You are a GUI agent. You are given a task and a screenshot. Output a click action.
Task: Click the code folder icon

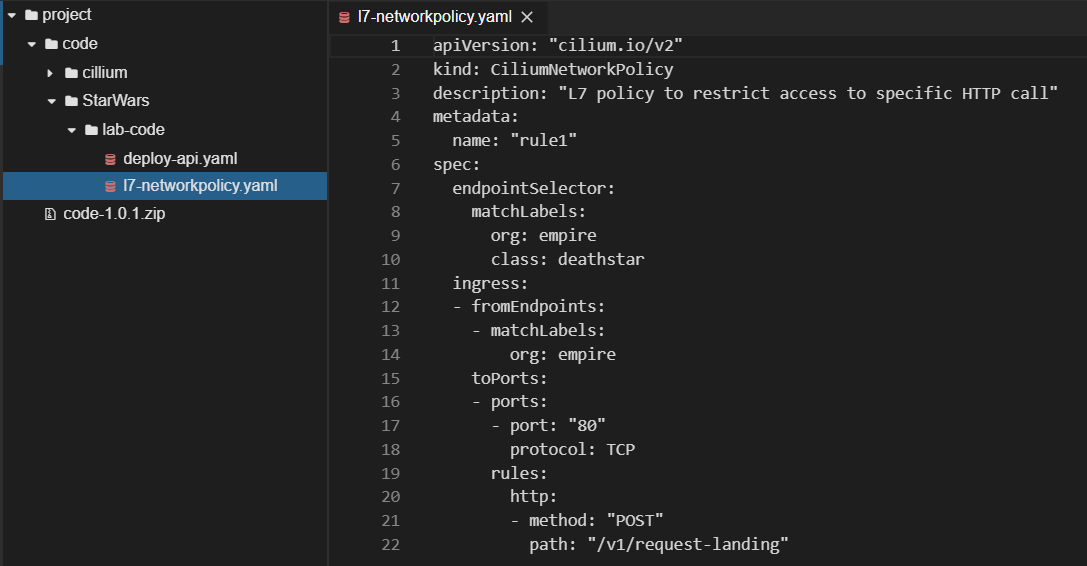point(51,44)
